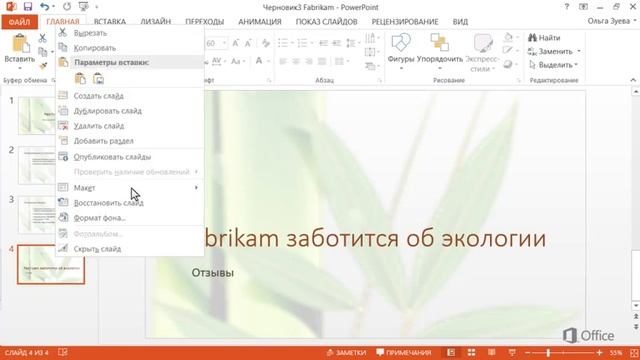This screenshot has height=360, width=640.
Task: Open the ВСТАВКА tab
Action: (x=110, y=22)
